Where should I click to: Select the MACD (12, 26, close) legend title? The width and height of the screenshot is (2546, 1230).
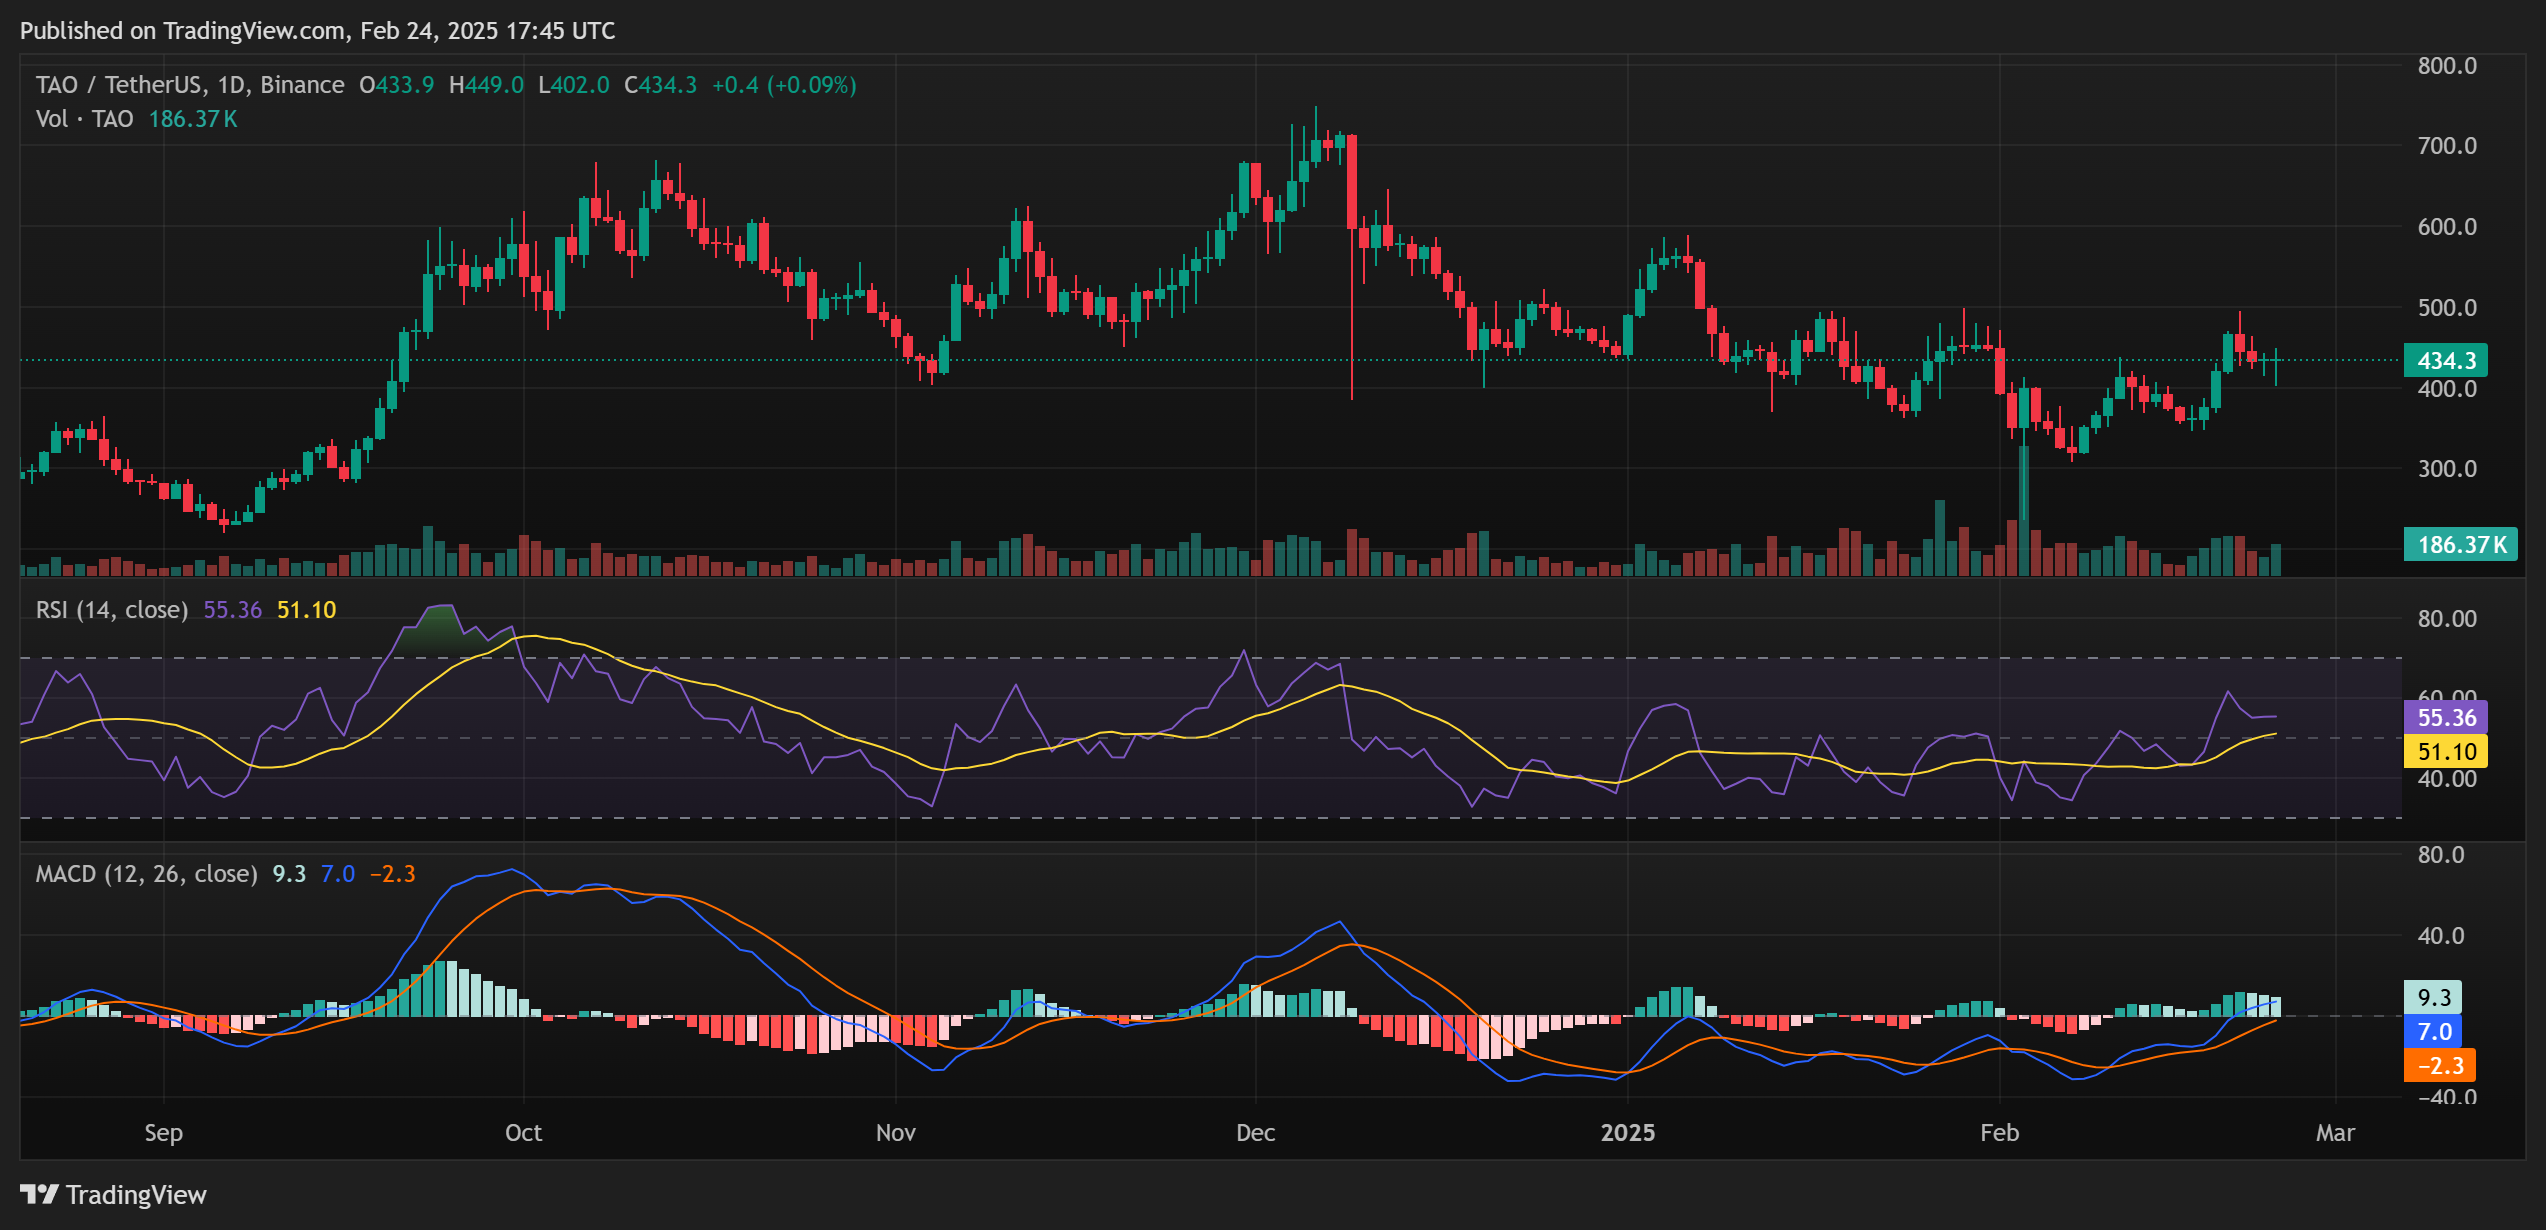(146, 874)
